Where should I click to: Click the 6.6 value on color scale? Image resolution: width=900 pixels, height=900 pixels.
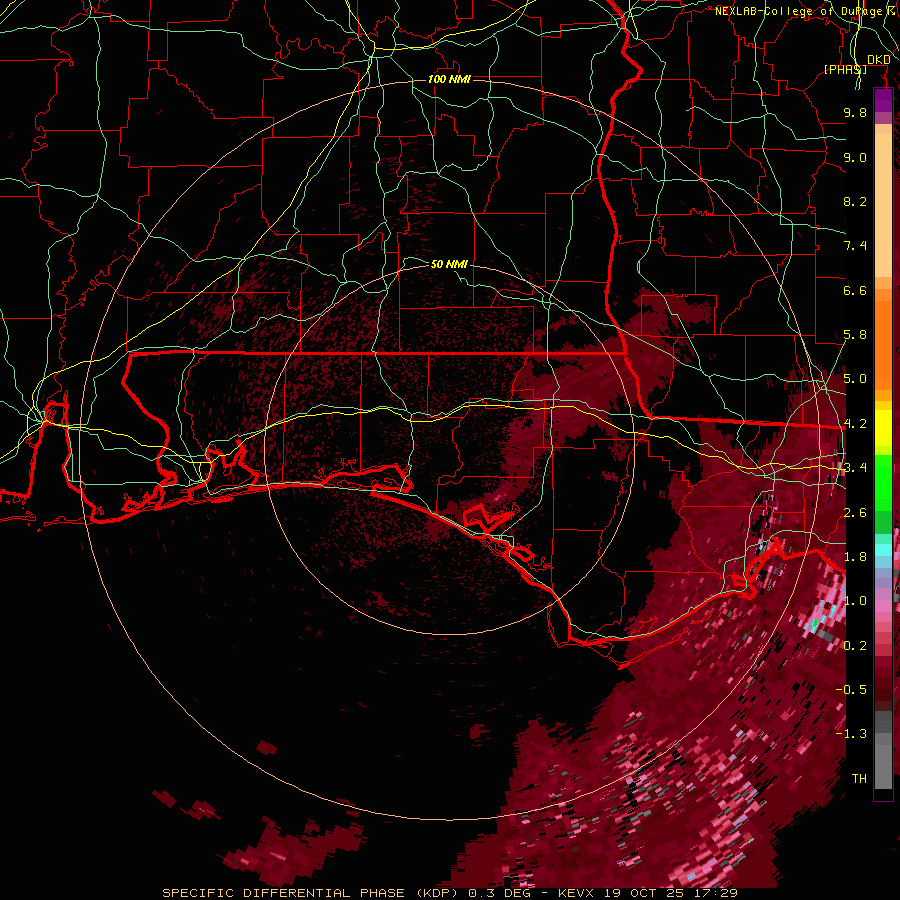tap(855, 290)
